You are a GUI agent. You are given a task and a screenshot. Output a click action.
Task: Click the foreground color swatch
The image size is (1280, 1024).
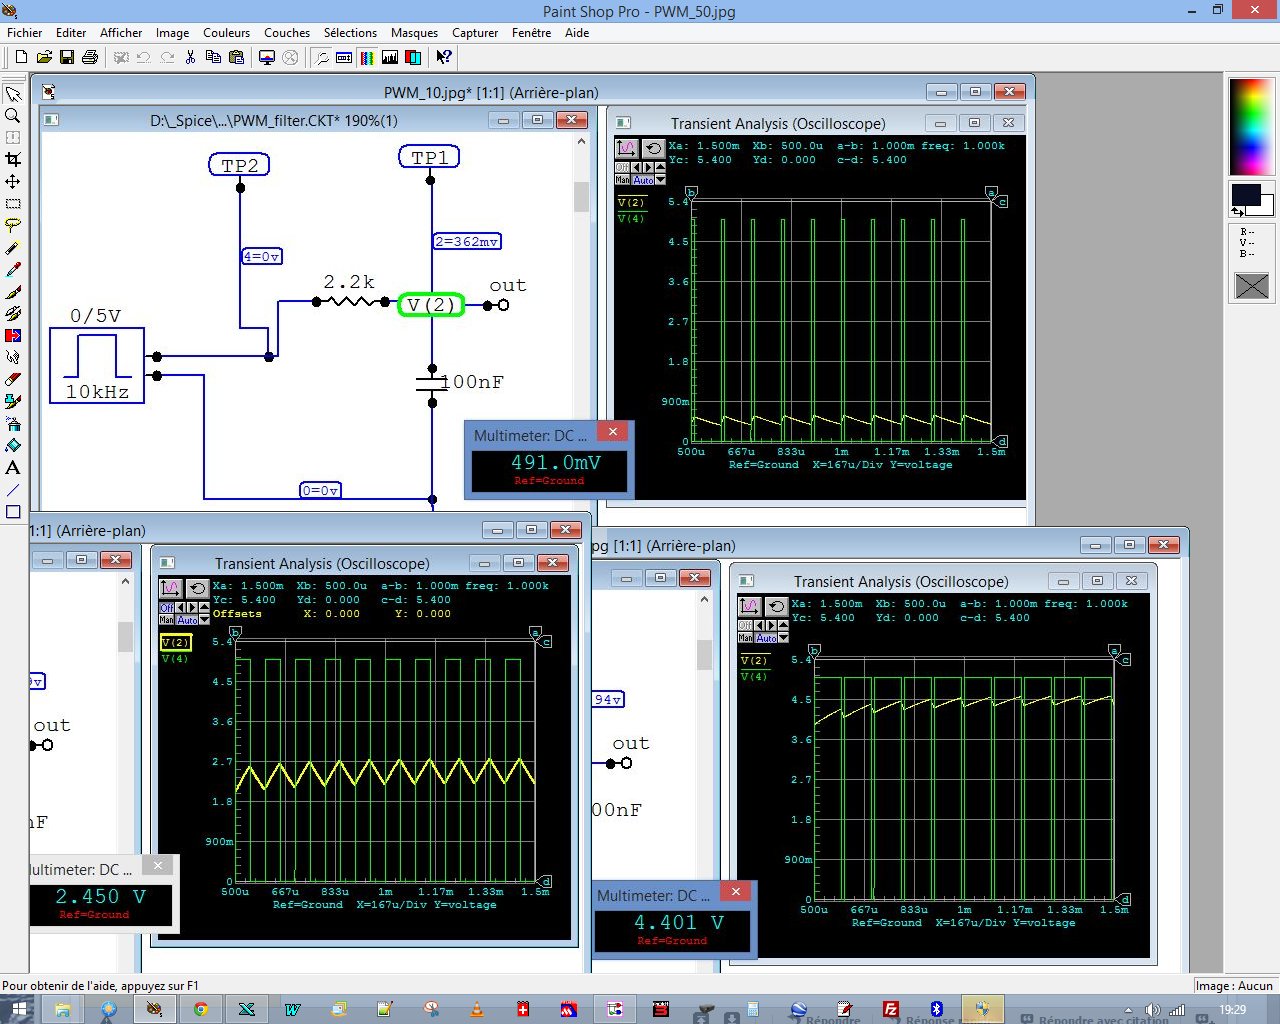click(1245, 194)
